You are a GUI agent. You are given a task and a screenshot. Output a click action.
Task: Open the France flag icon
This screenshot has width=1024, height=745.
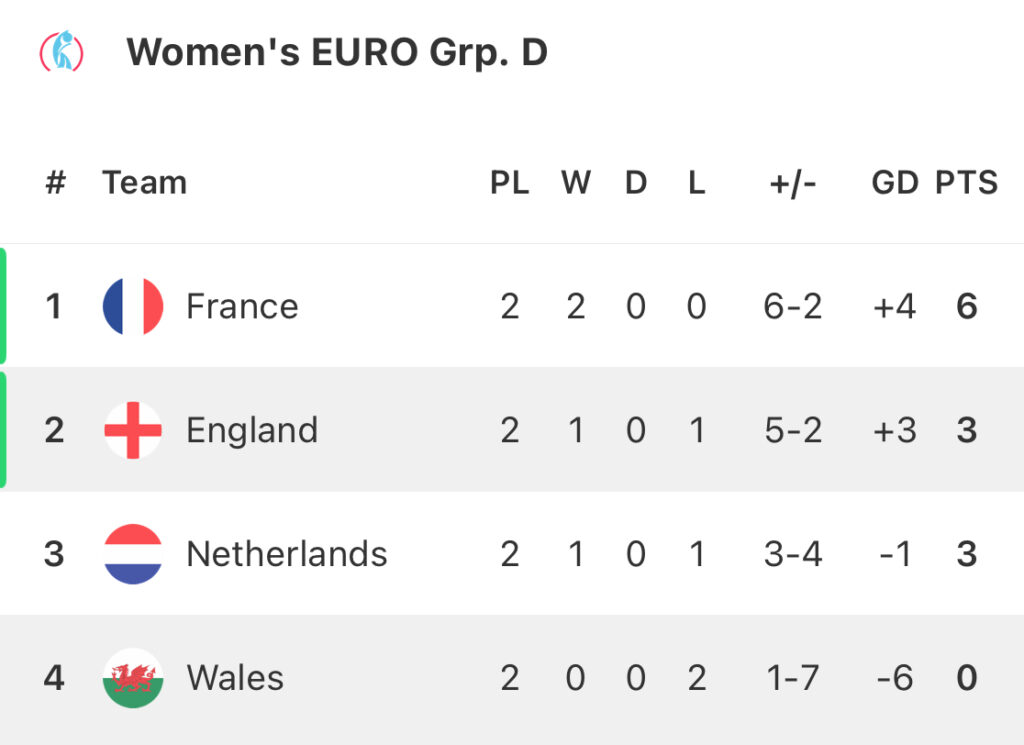click(x=133, y=306)
